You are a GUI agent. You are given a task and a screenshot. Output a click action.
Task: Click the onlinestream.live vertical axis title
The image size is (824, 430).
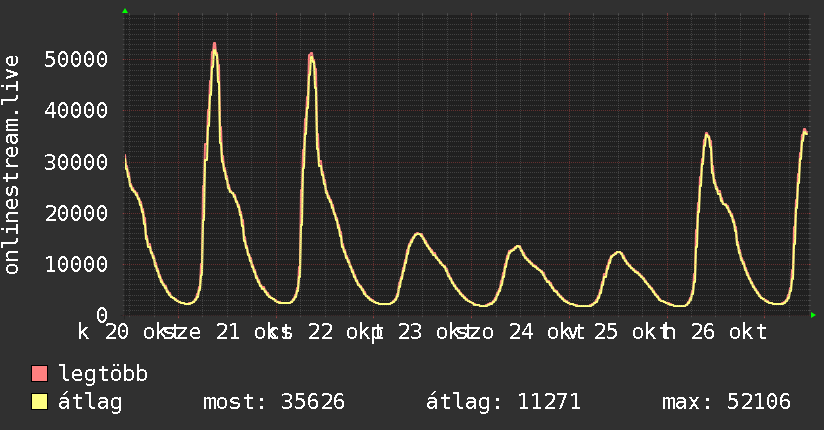(11, 165)
